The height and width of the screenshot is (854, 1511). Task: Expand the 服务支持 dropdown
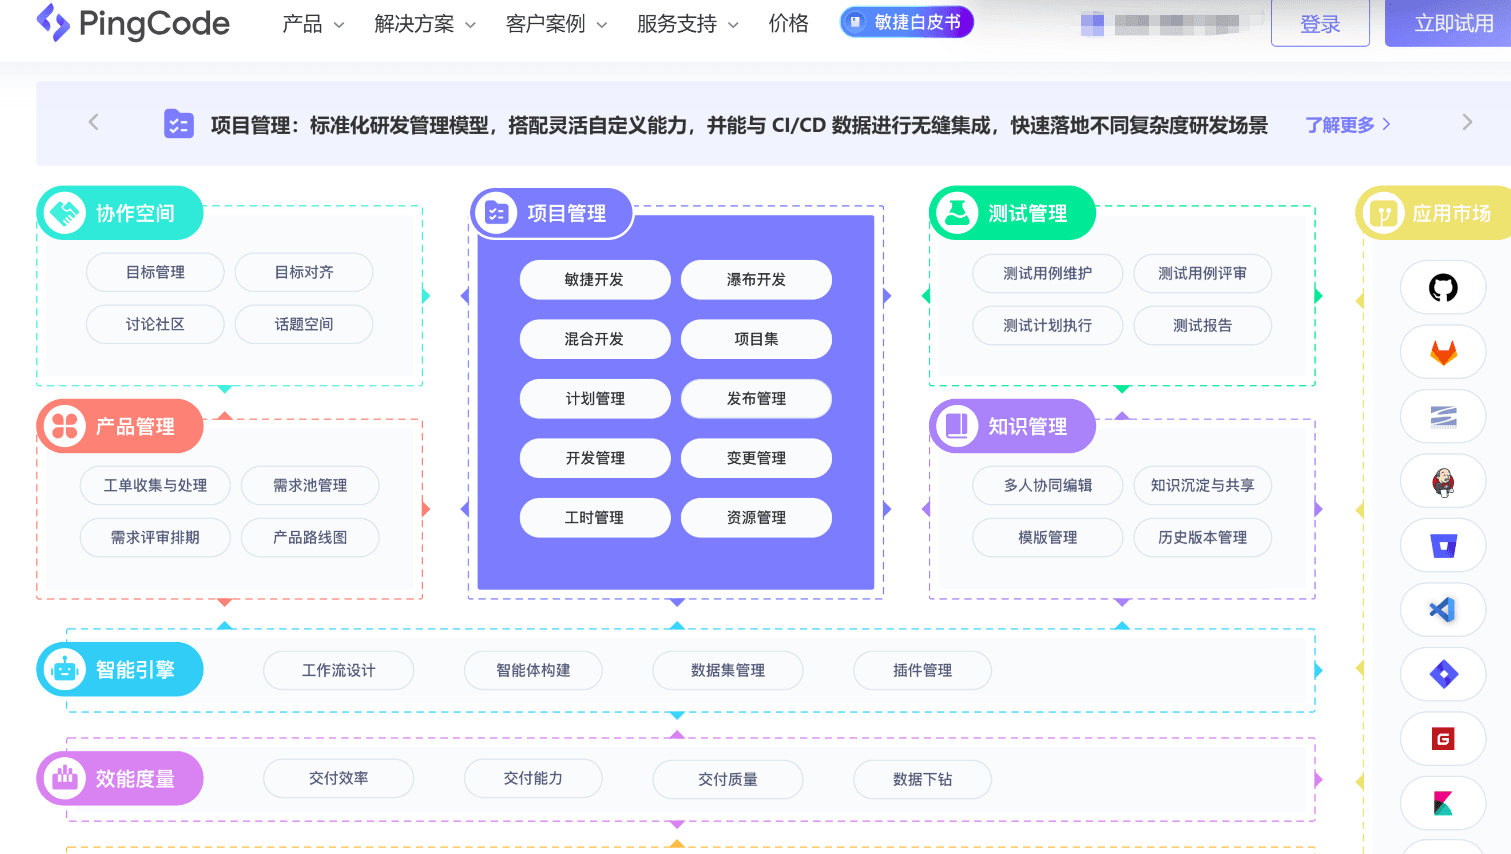tap(688, 24)
